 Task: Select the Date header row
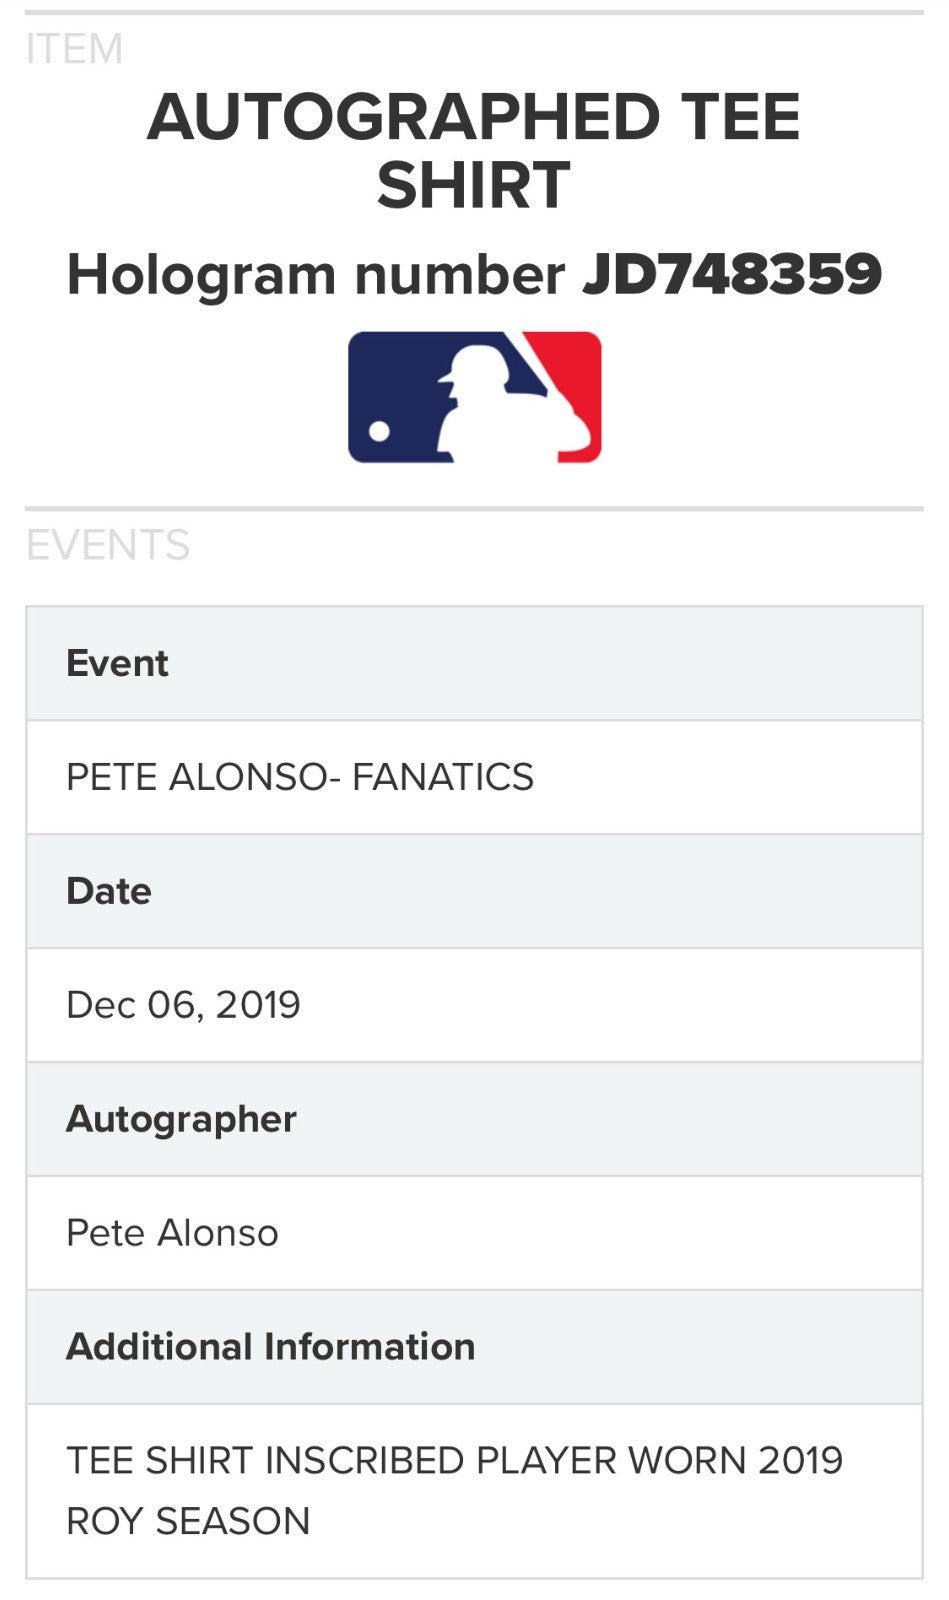(x=474, y=891)
